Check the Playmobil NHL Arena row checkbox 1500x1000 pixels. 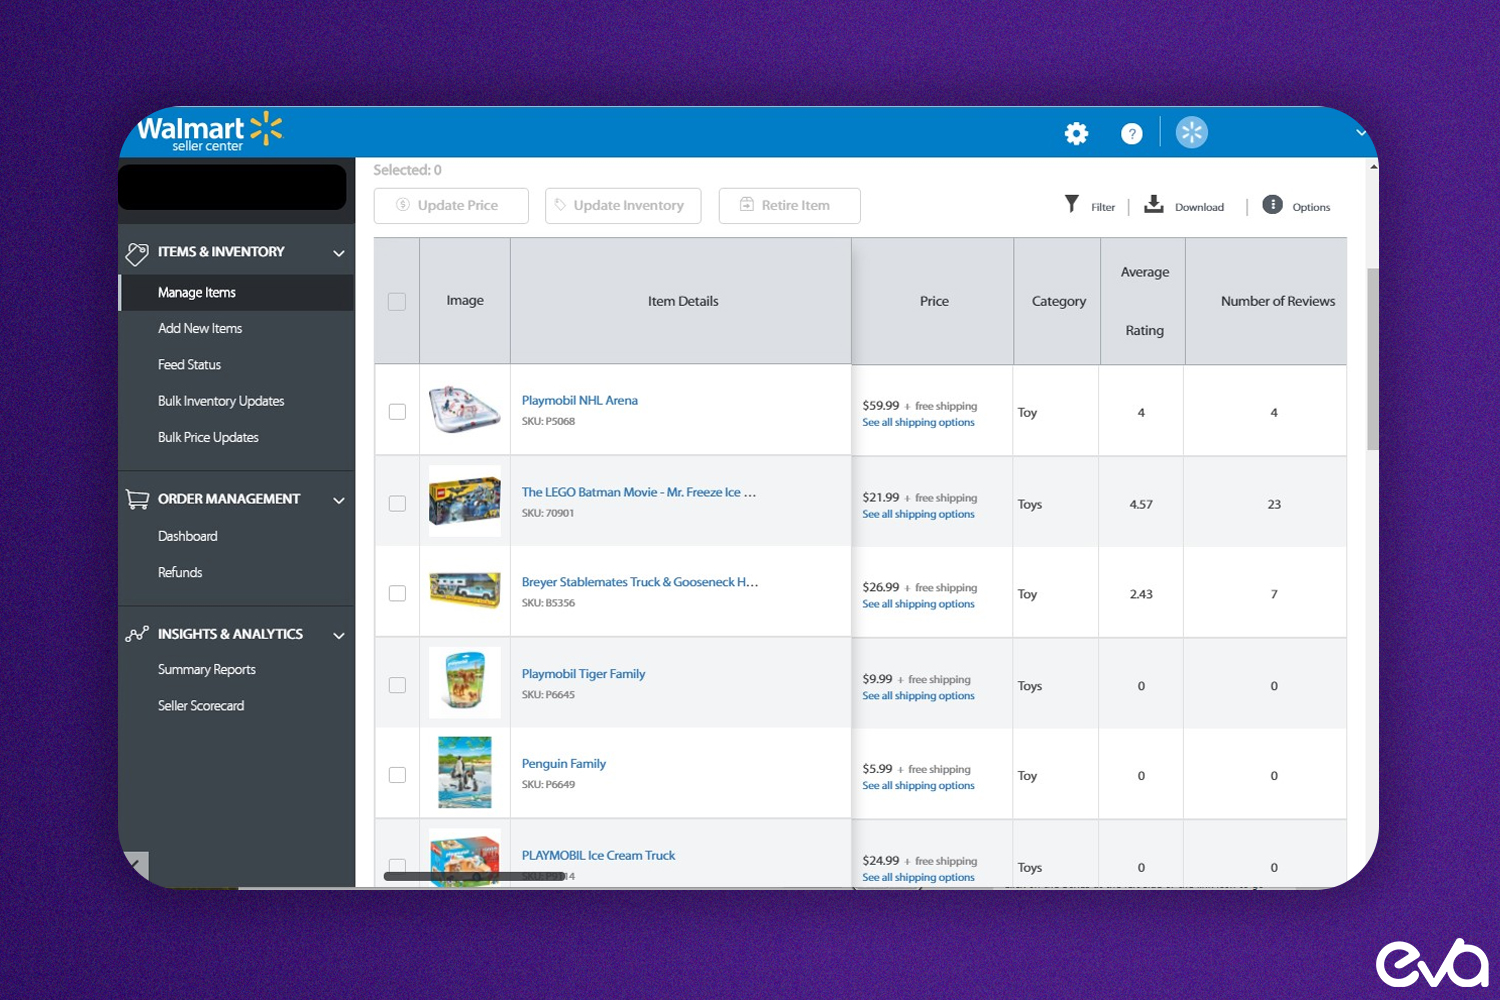[397, 410]
